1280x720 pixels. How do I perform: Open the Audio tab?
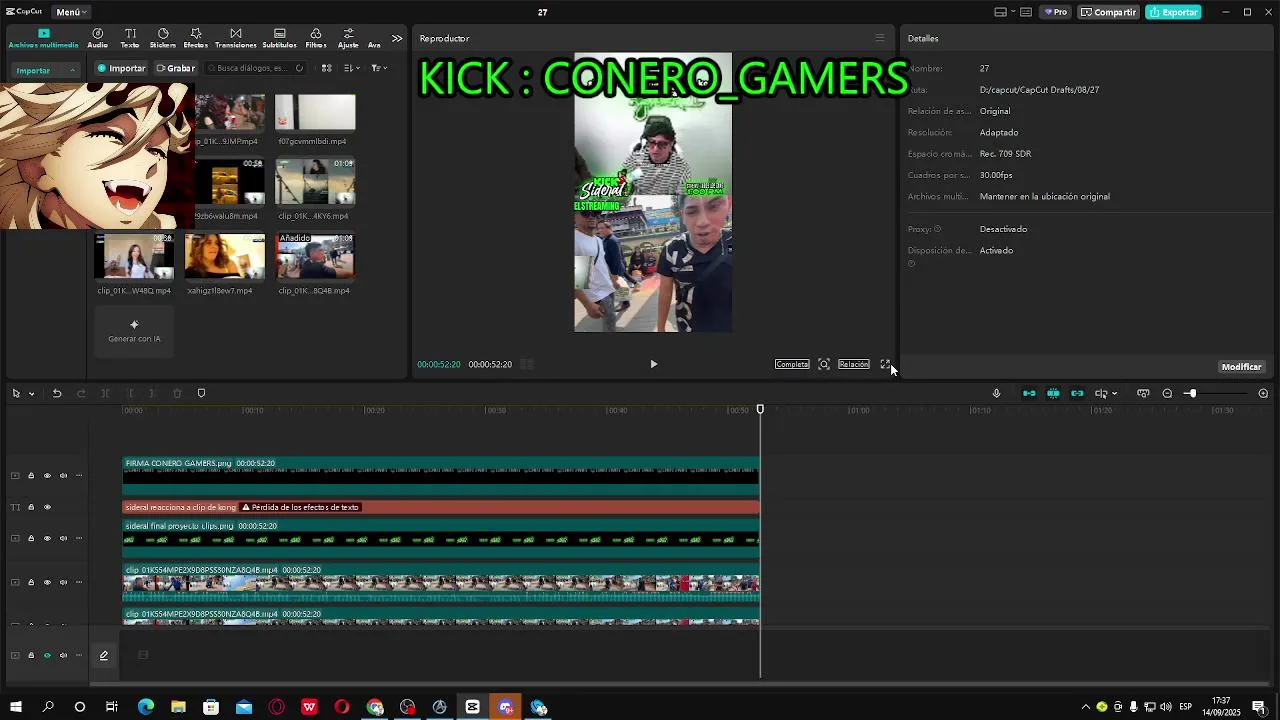97,38
